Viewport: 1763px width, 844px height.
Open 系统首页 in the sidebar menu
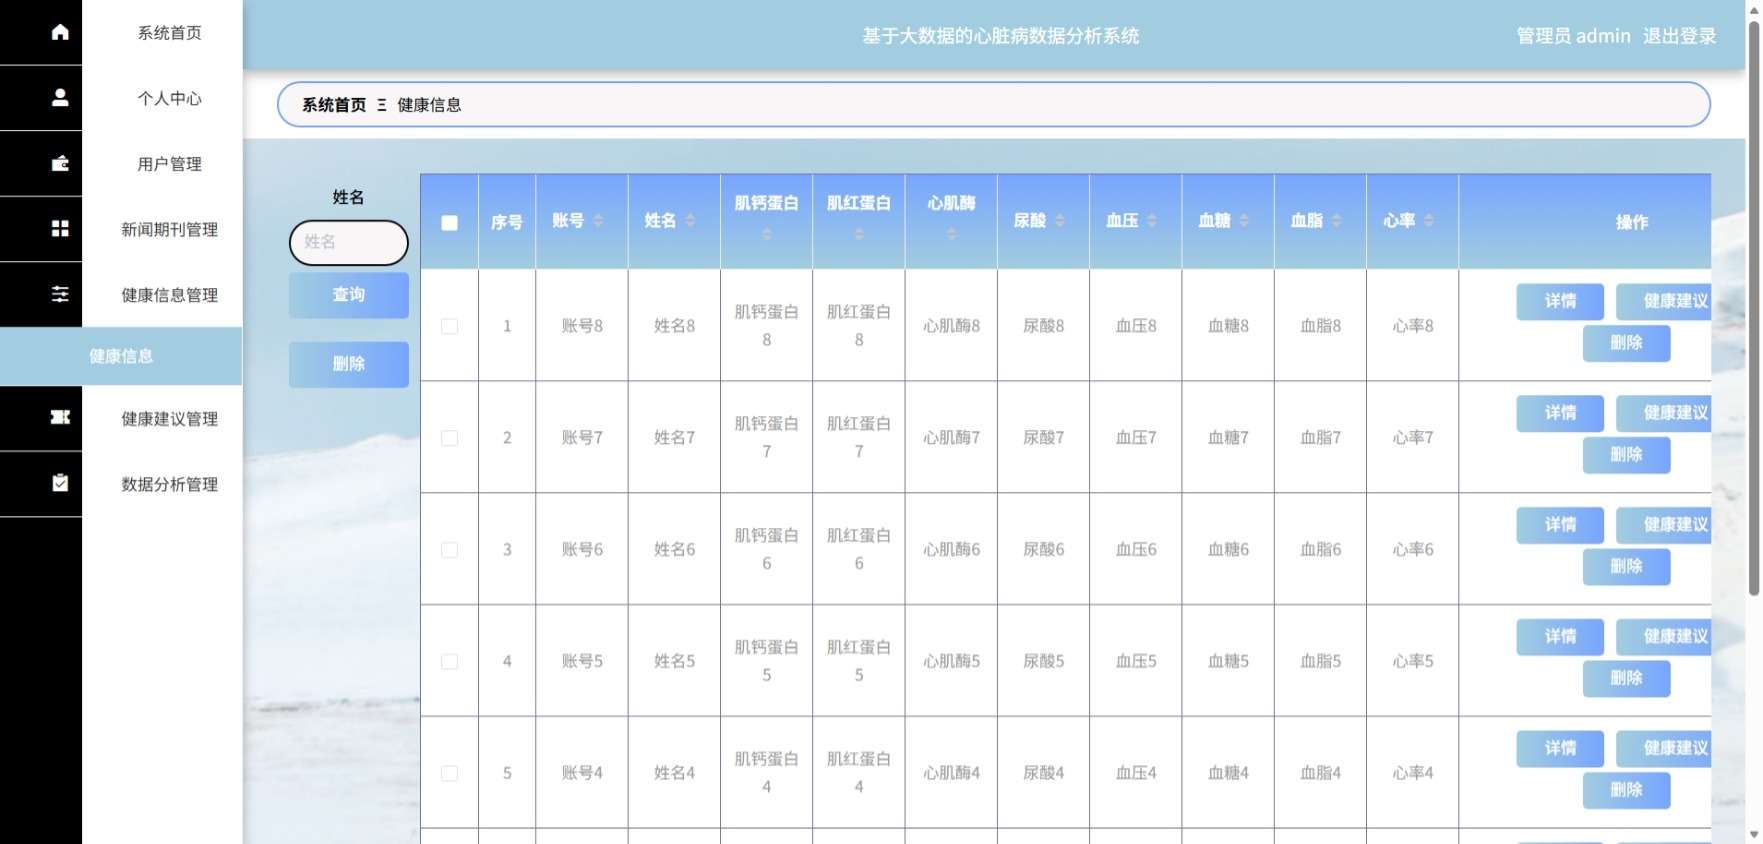(169, 33)
